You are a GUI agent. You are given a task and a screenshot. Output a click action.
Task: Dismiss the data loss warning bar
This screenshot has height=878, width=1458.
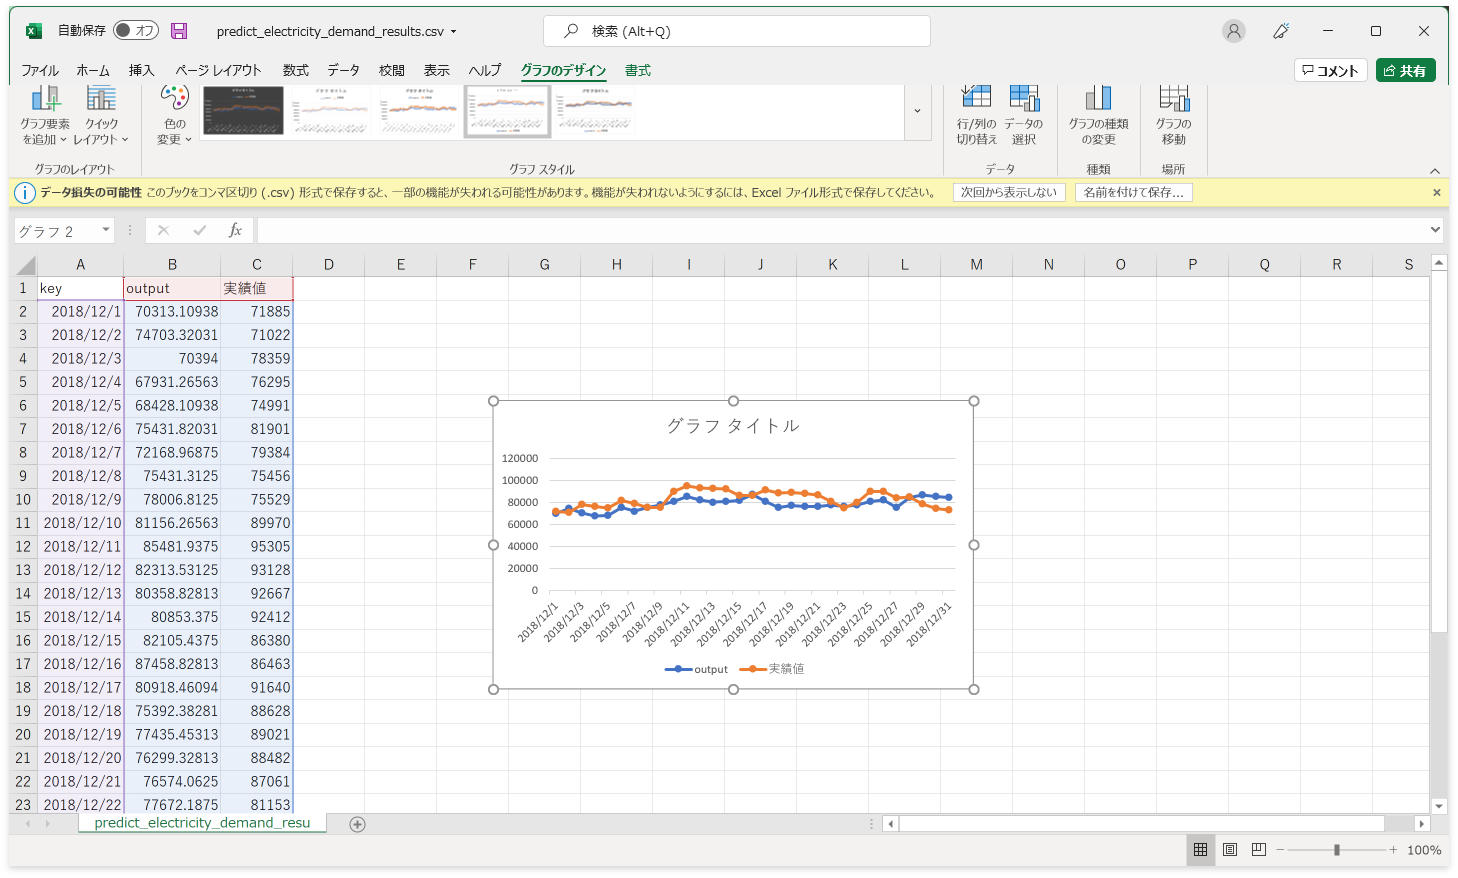(1437, 192)
